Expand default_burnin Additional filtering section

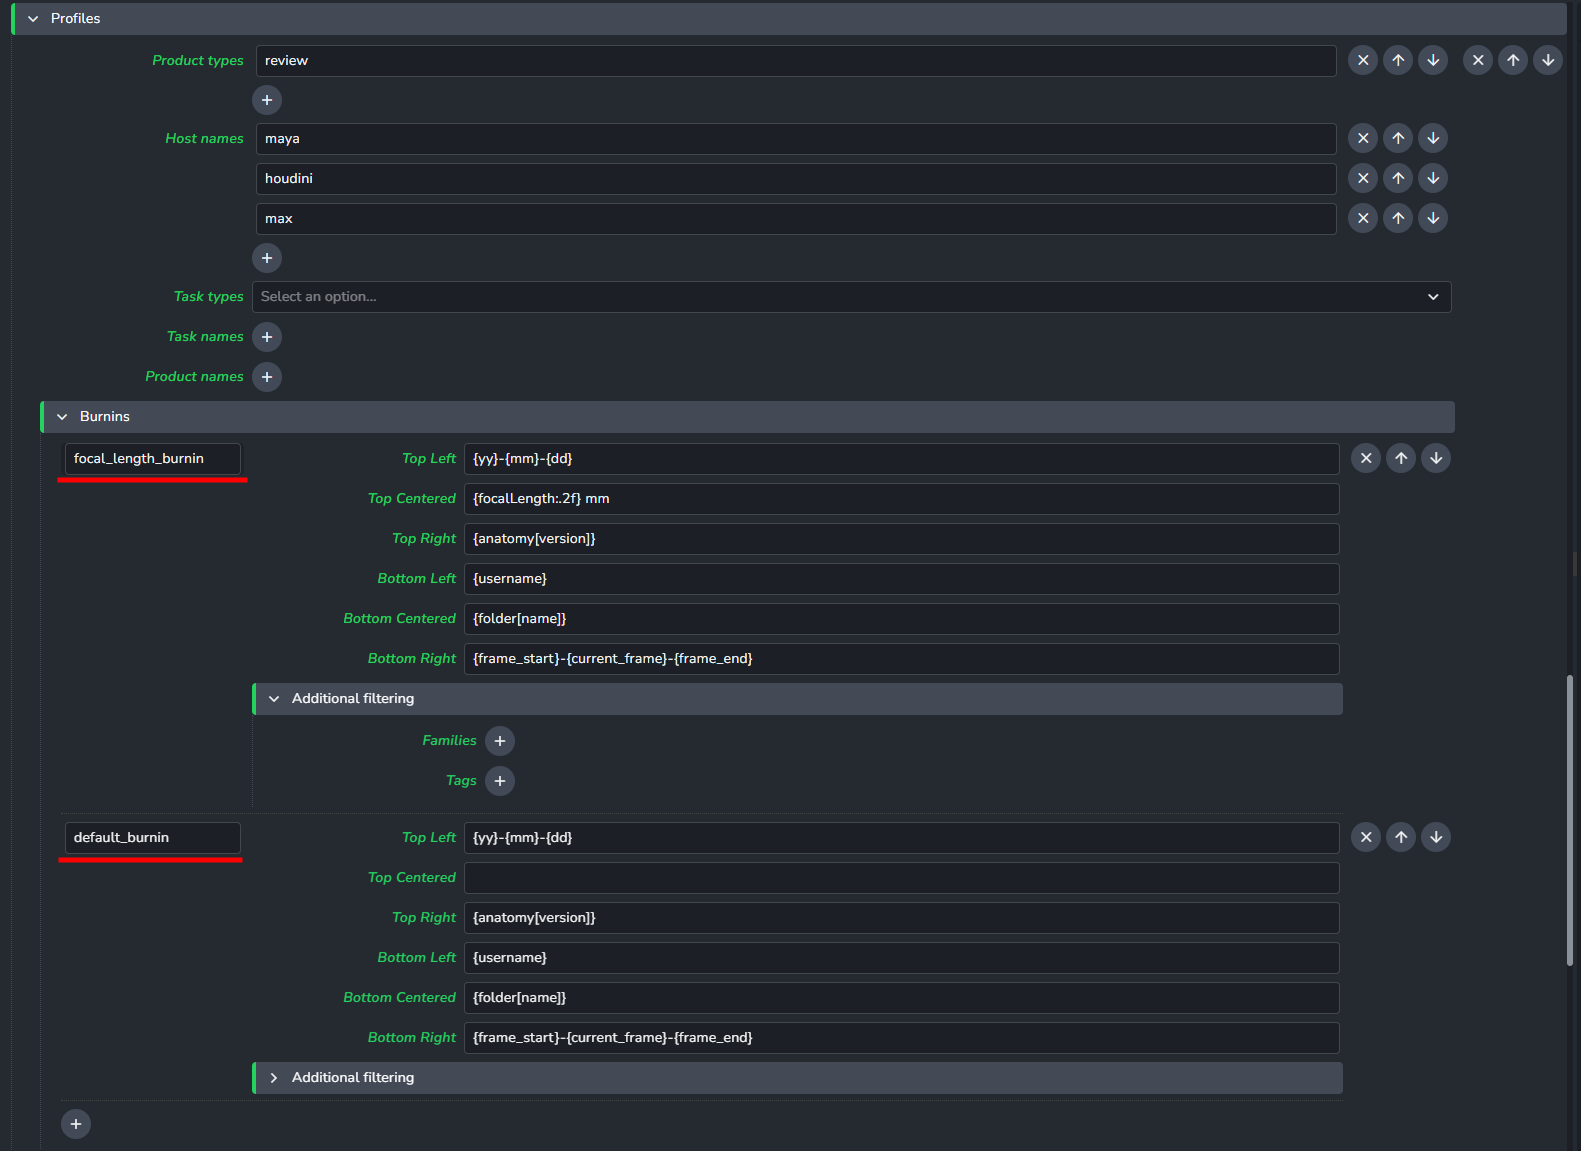click(x=274, y=1078)
